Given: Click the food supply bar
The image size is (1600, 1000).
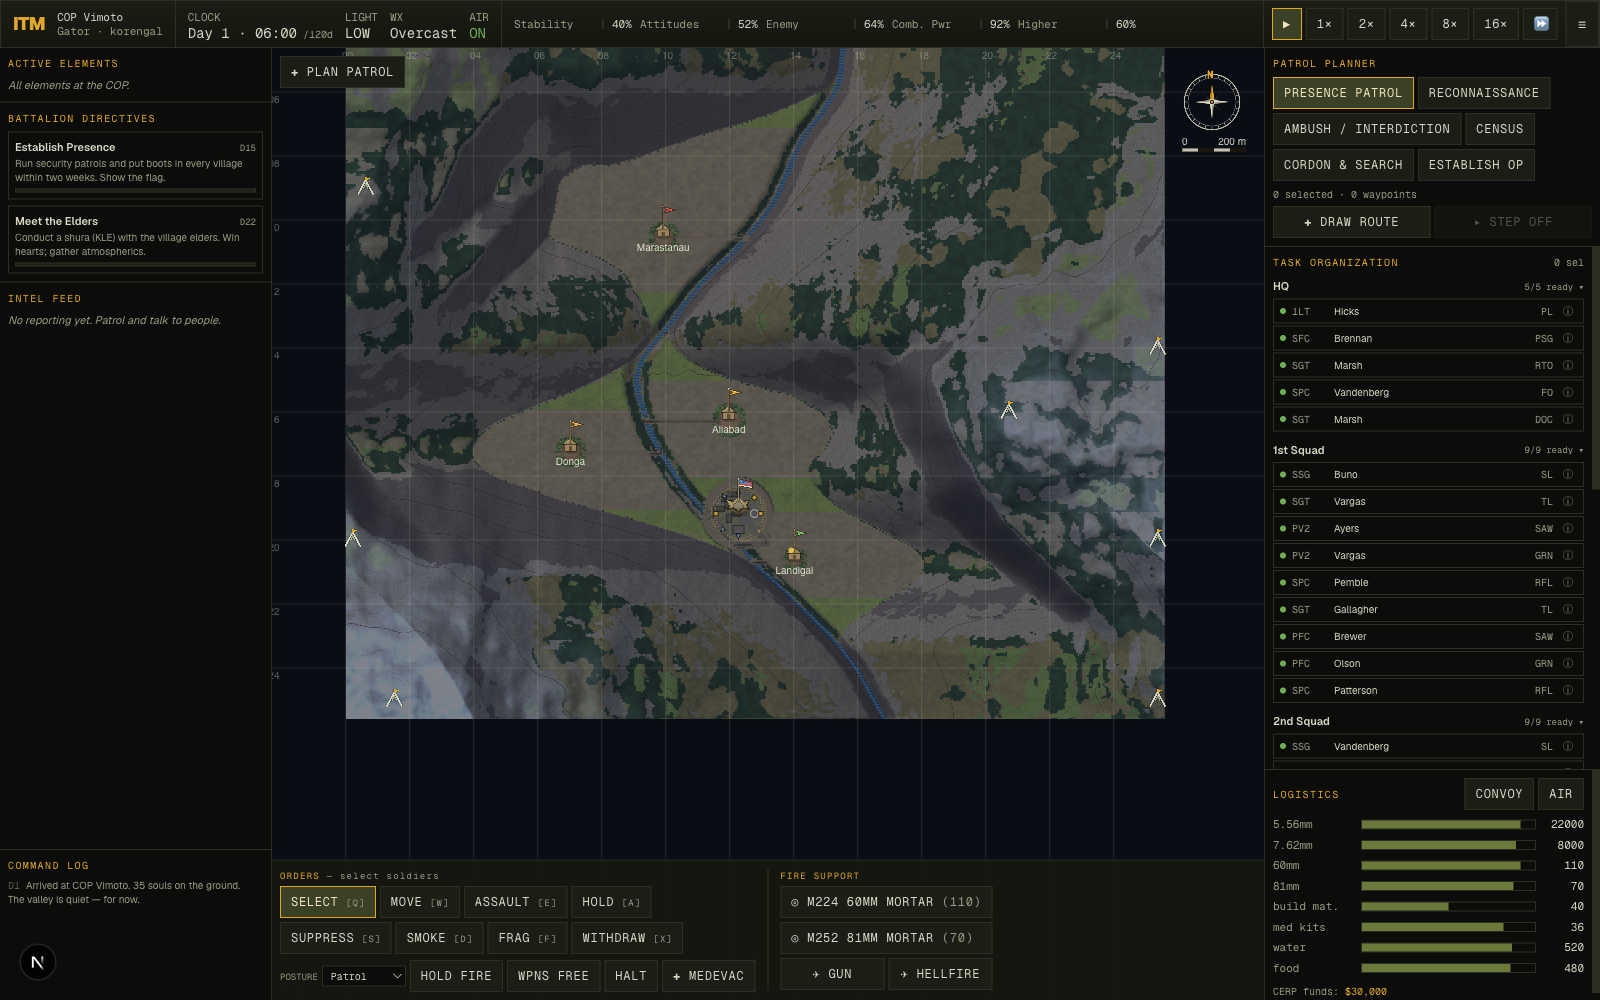Looking at the screenshot, I should 1448,968.
